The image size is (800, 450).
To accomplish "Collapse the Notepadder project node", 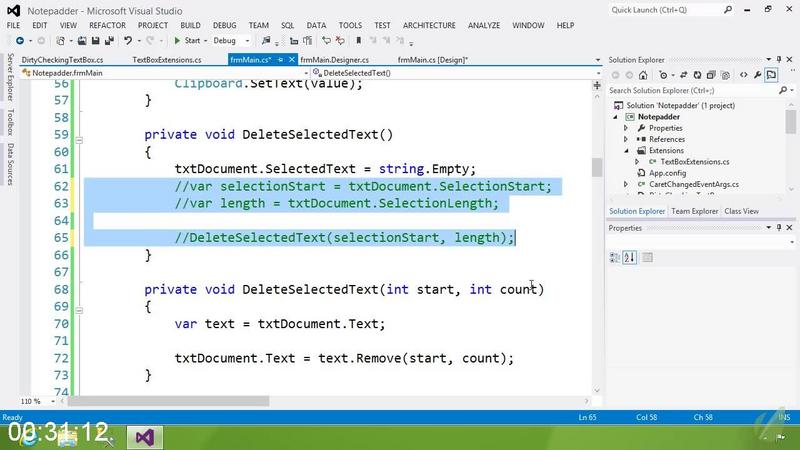I will [615, 117].
